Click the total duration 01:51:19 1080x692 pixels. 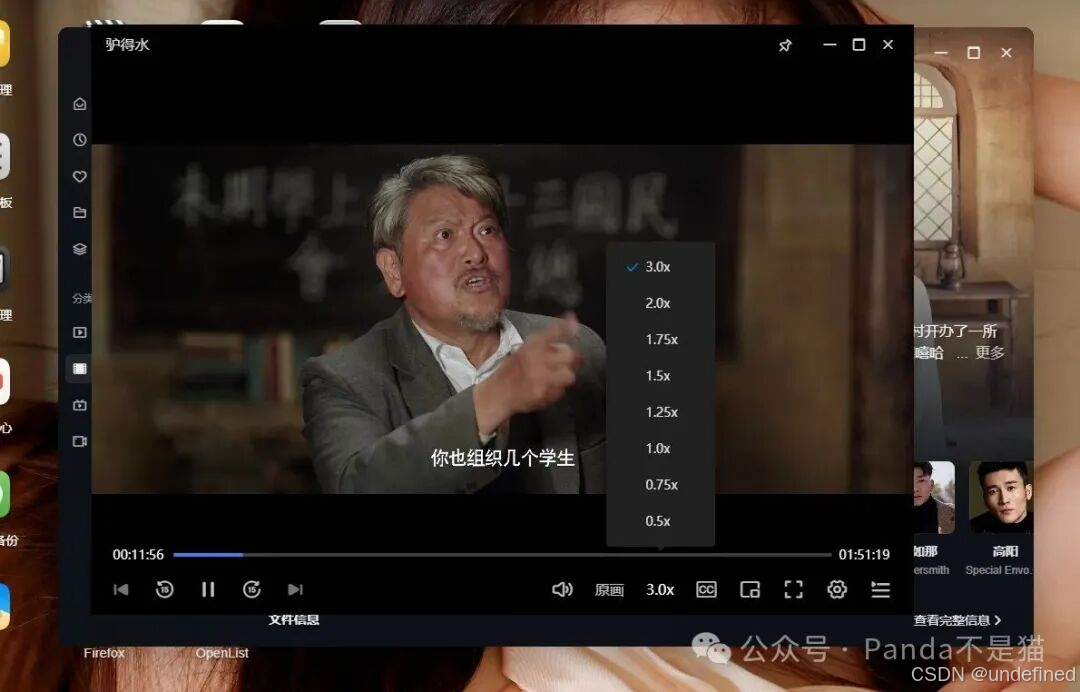coord(864,554)
